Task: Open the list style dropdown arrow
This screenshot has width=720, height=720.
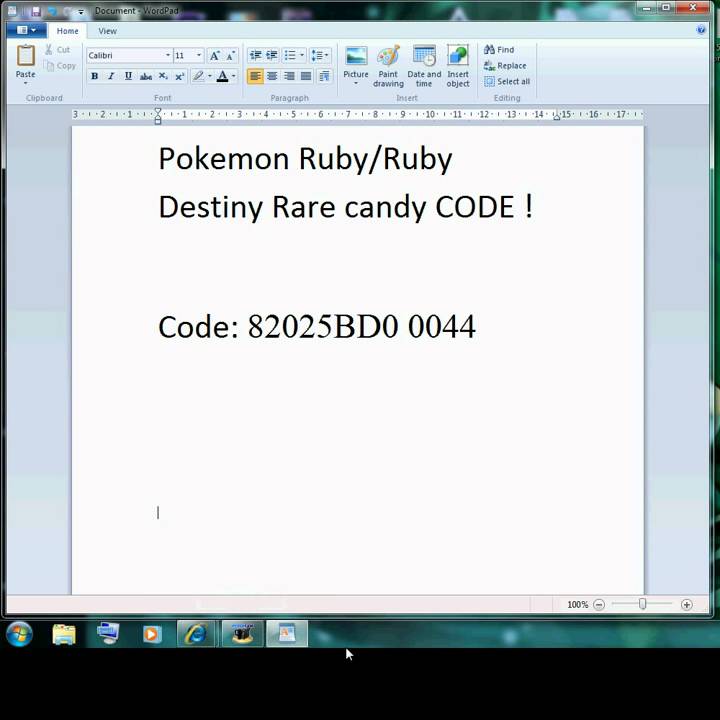Action: coord(302,56)
